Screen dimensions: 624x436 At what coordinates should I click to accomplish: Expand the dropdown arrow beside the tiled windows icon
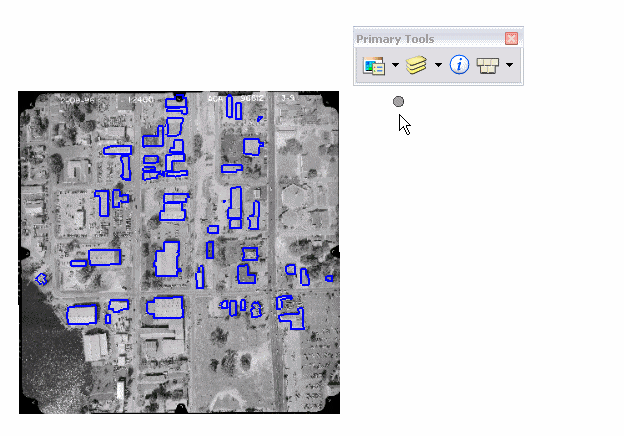(509, 64)
